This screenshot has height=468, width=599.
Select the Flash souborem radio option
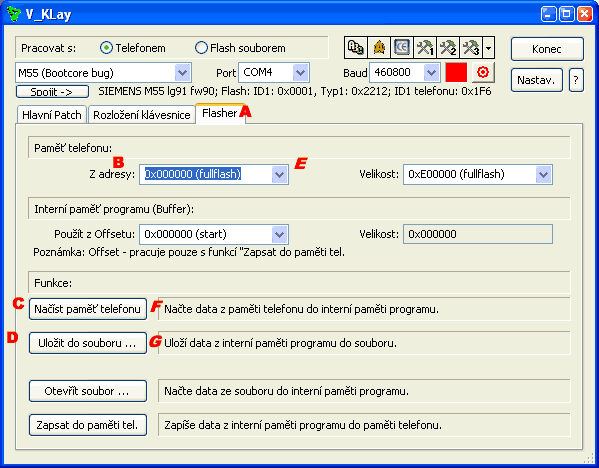click(x=240, y=48)
